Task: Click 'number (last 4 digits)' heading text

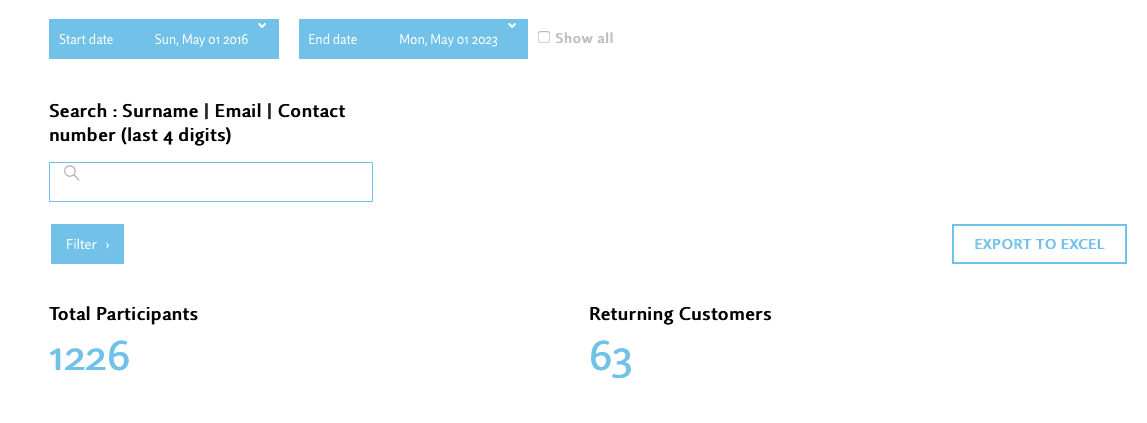Action: coord(140,135)
